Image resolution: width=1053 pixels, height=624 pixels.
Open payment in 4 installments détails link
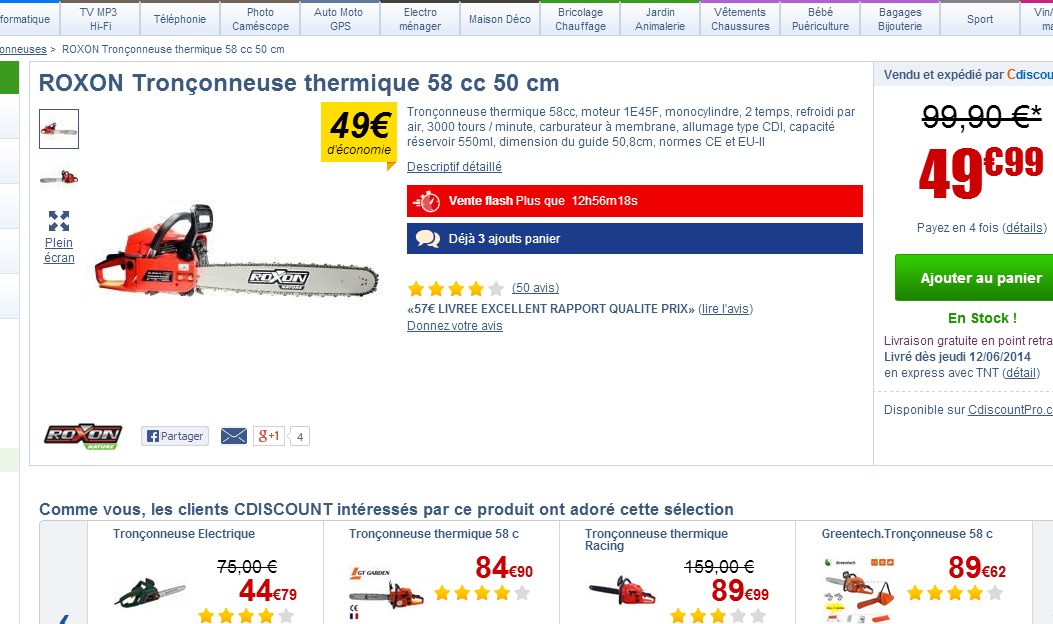[x=1025, y=228]
